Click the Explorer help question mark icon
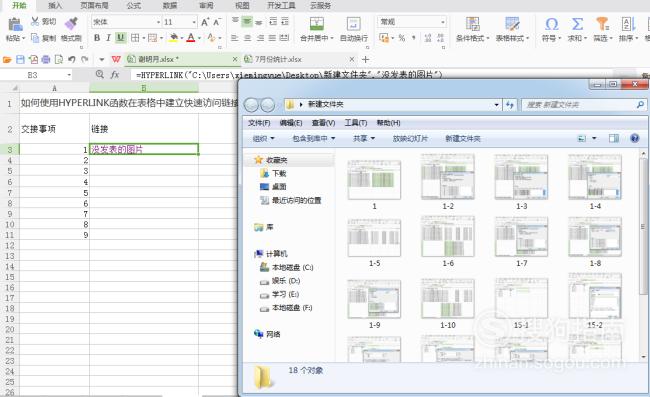This screenshot has height=397, width=650. pos(634,138)
